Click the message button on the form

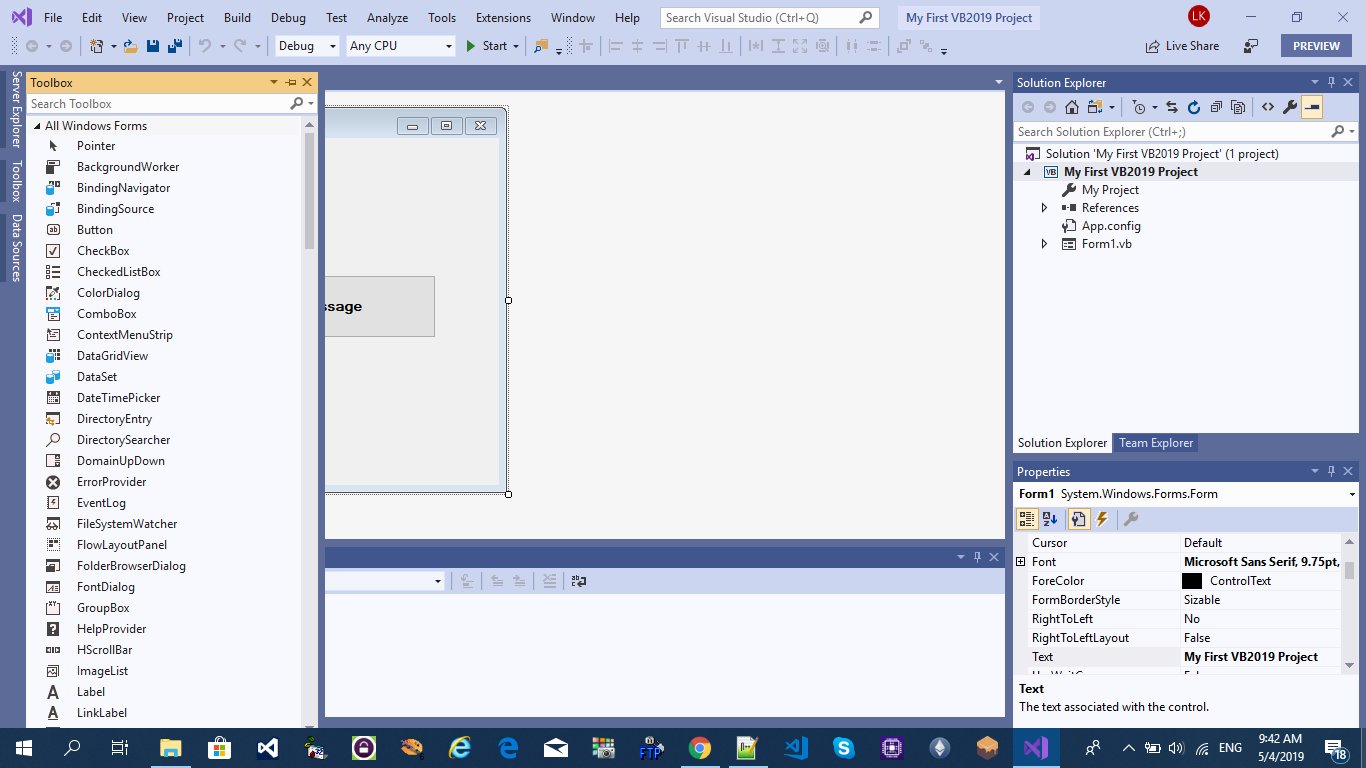click(x=380, y=306)
